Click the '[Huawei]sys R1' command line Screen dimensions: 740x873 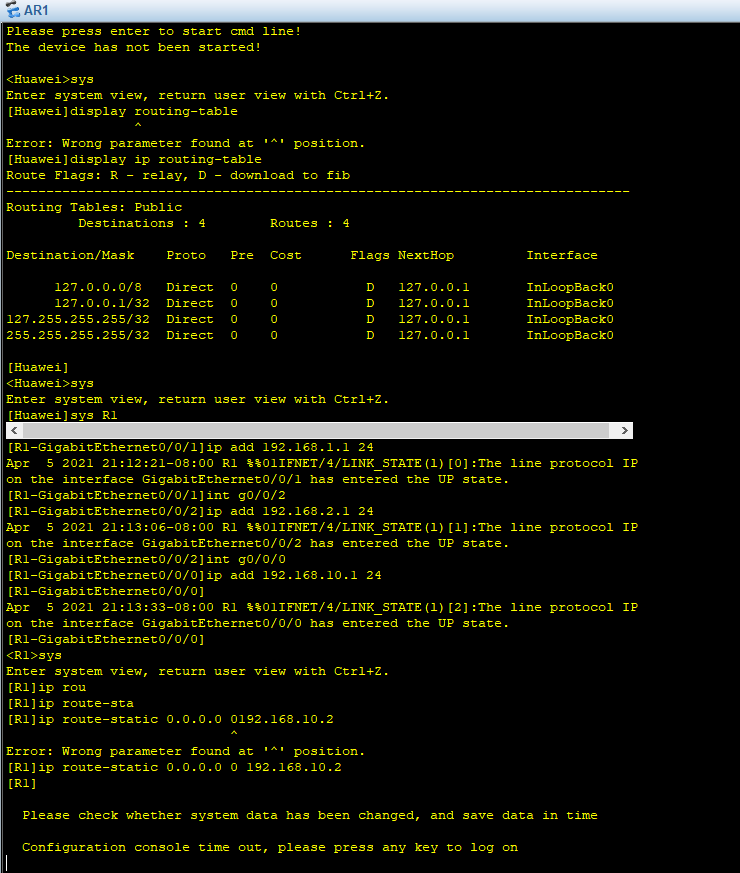click(x=62, y=415)
